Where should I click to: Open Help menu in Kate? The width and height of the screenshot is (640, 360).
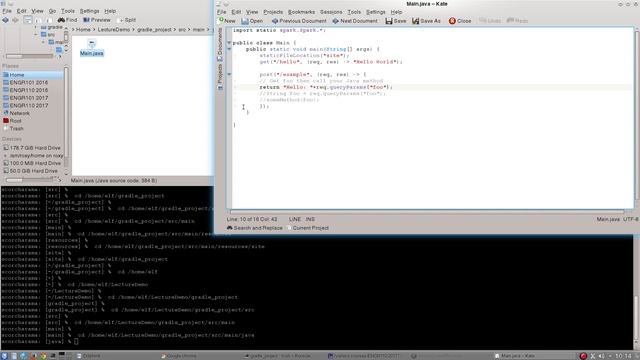point(396,12)
